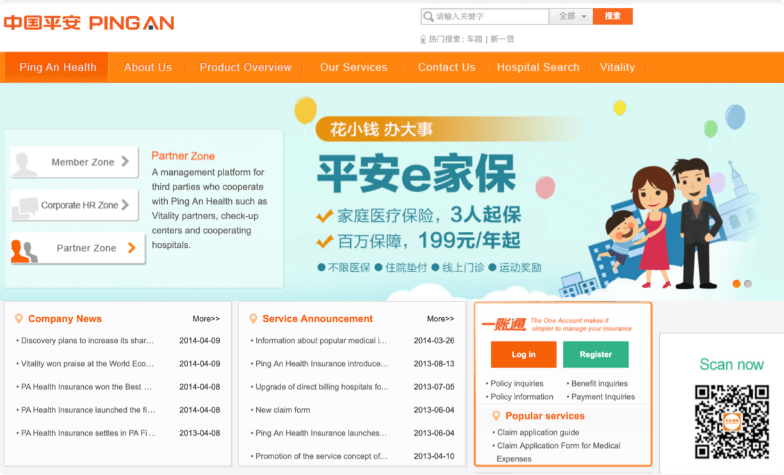
Task: Switch to the gray second carousel dot
Action: (x=748, y=284)
